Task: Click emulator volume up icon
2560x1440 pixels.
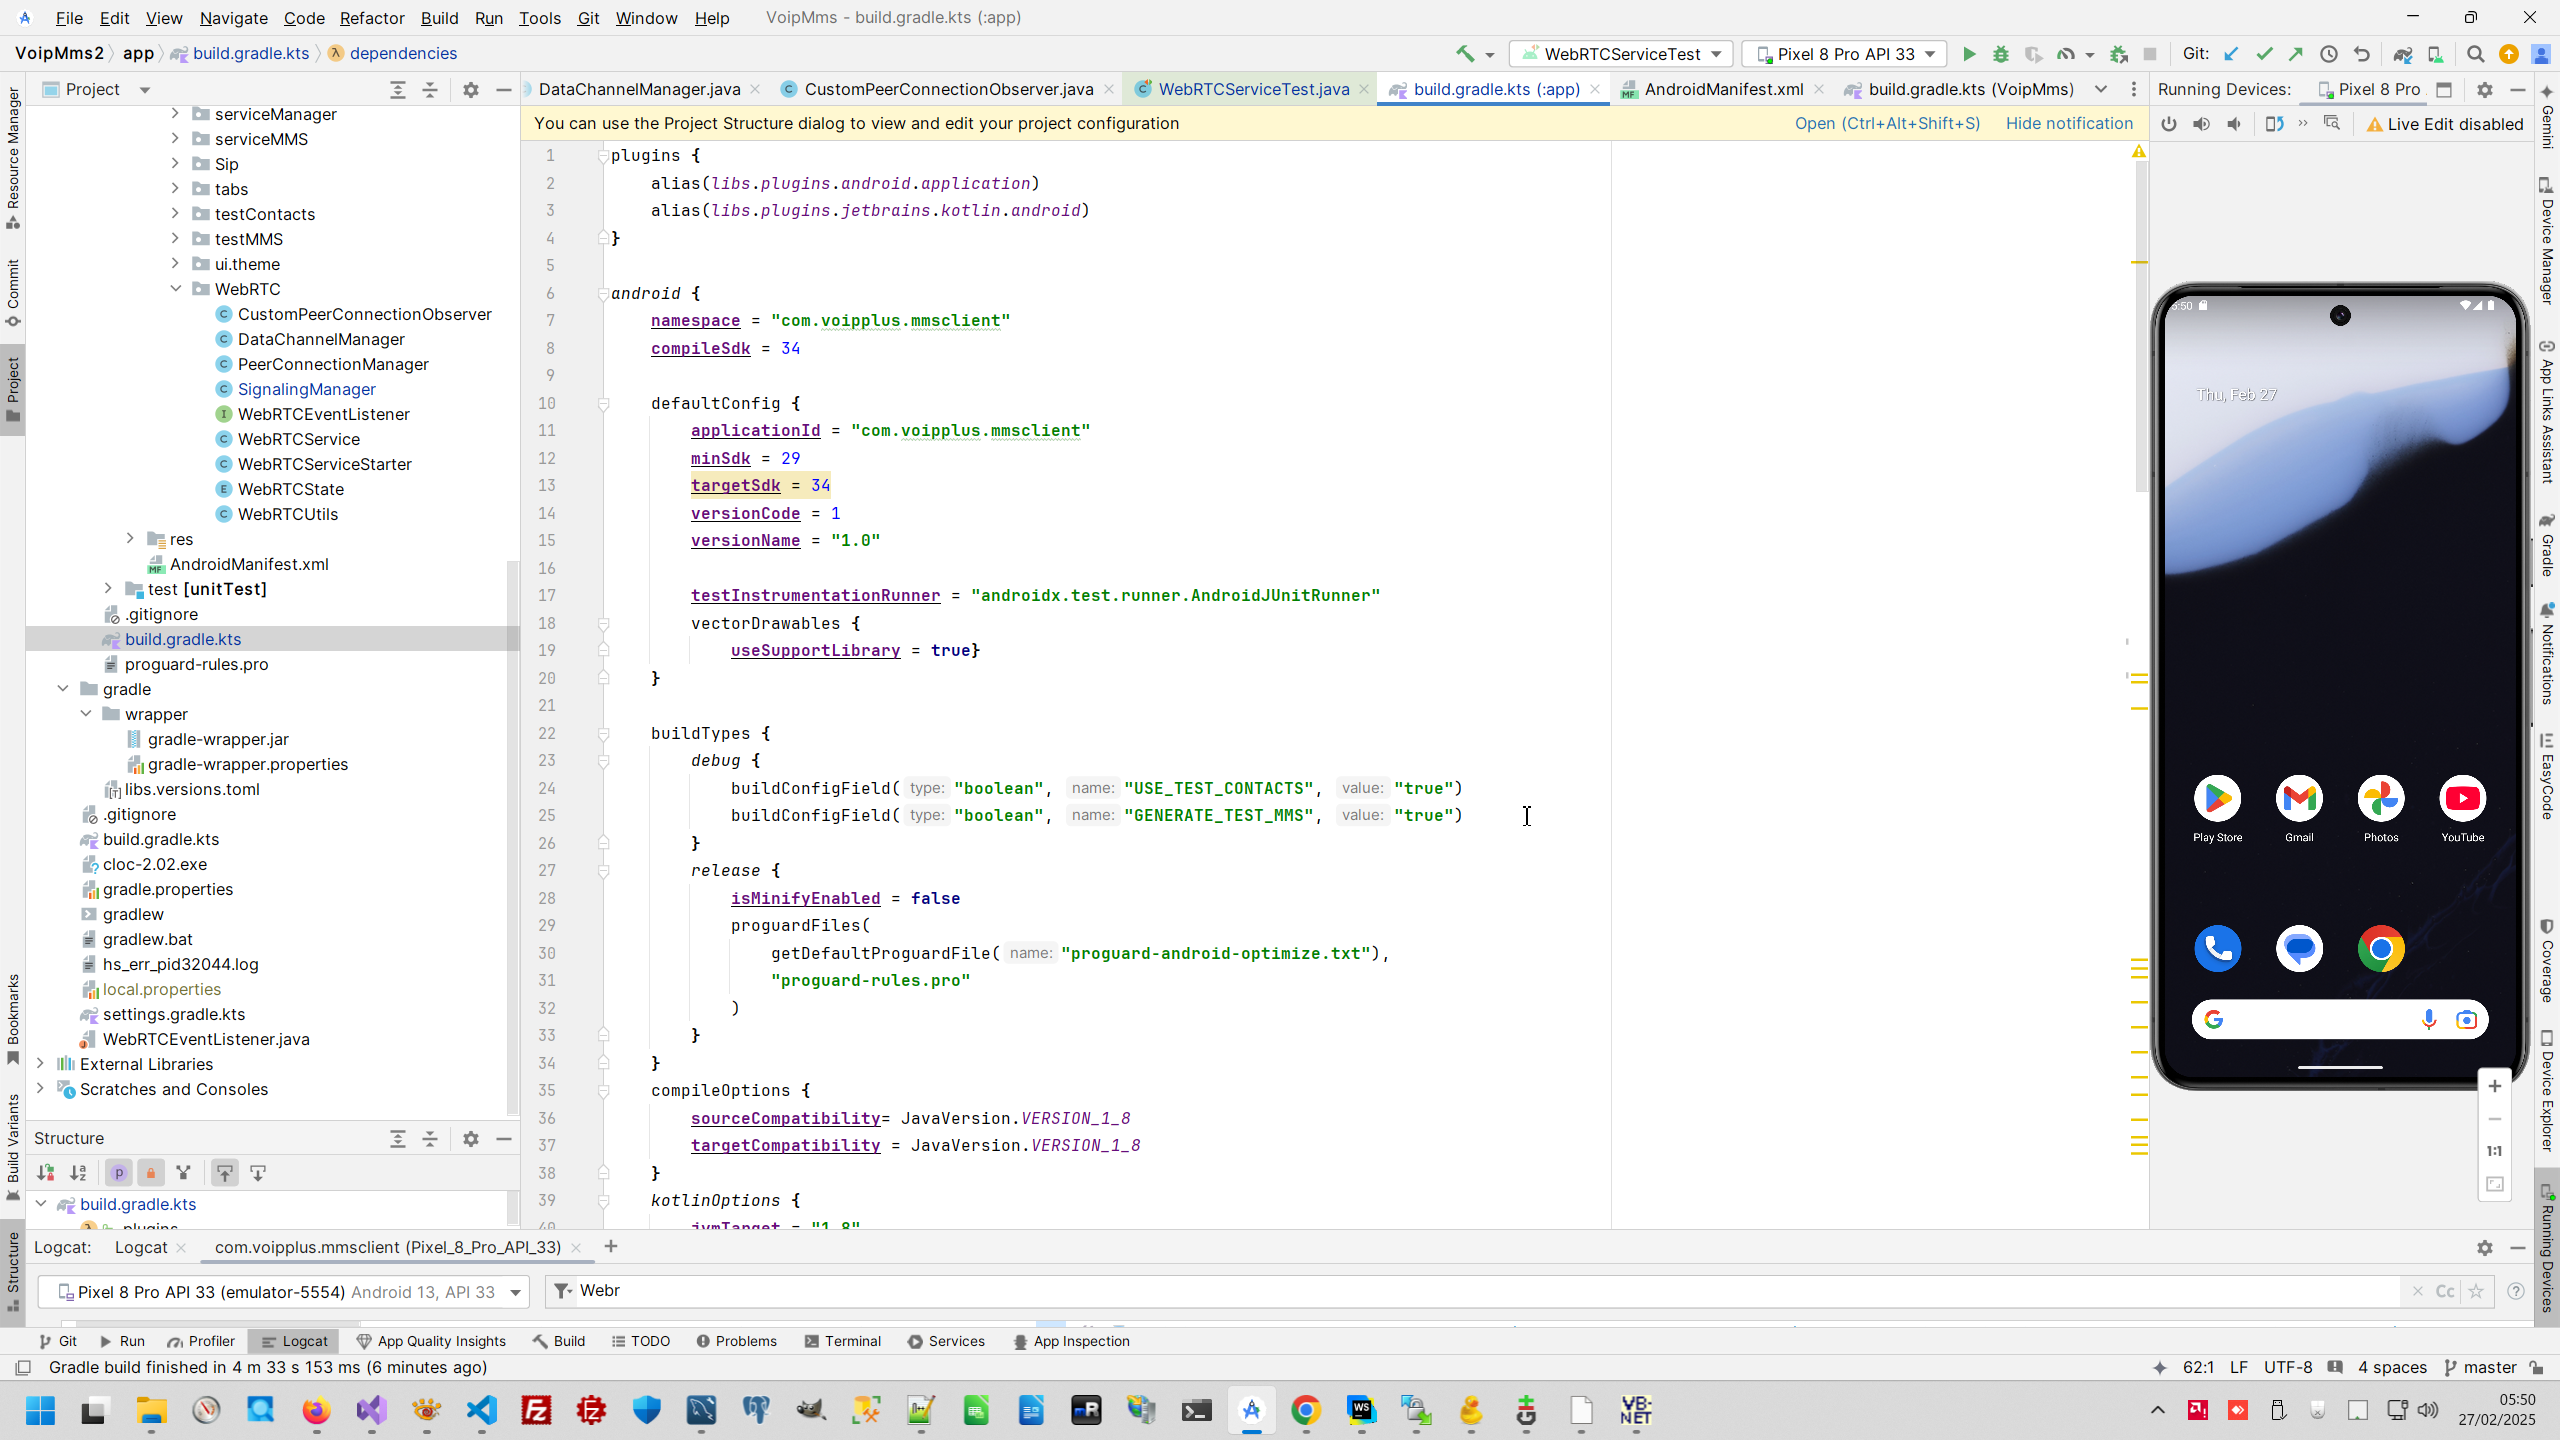Action: [x=2201, y=124]
